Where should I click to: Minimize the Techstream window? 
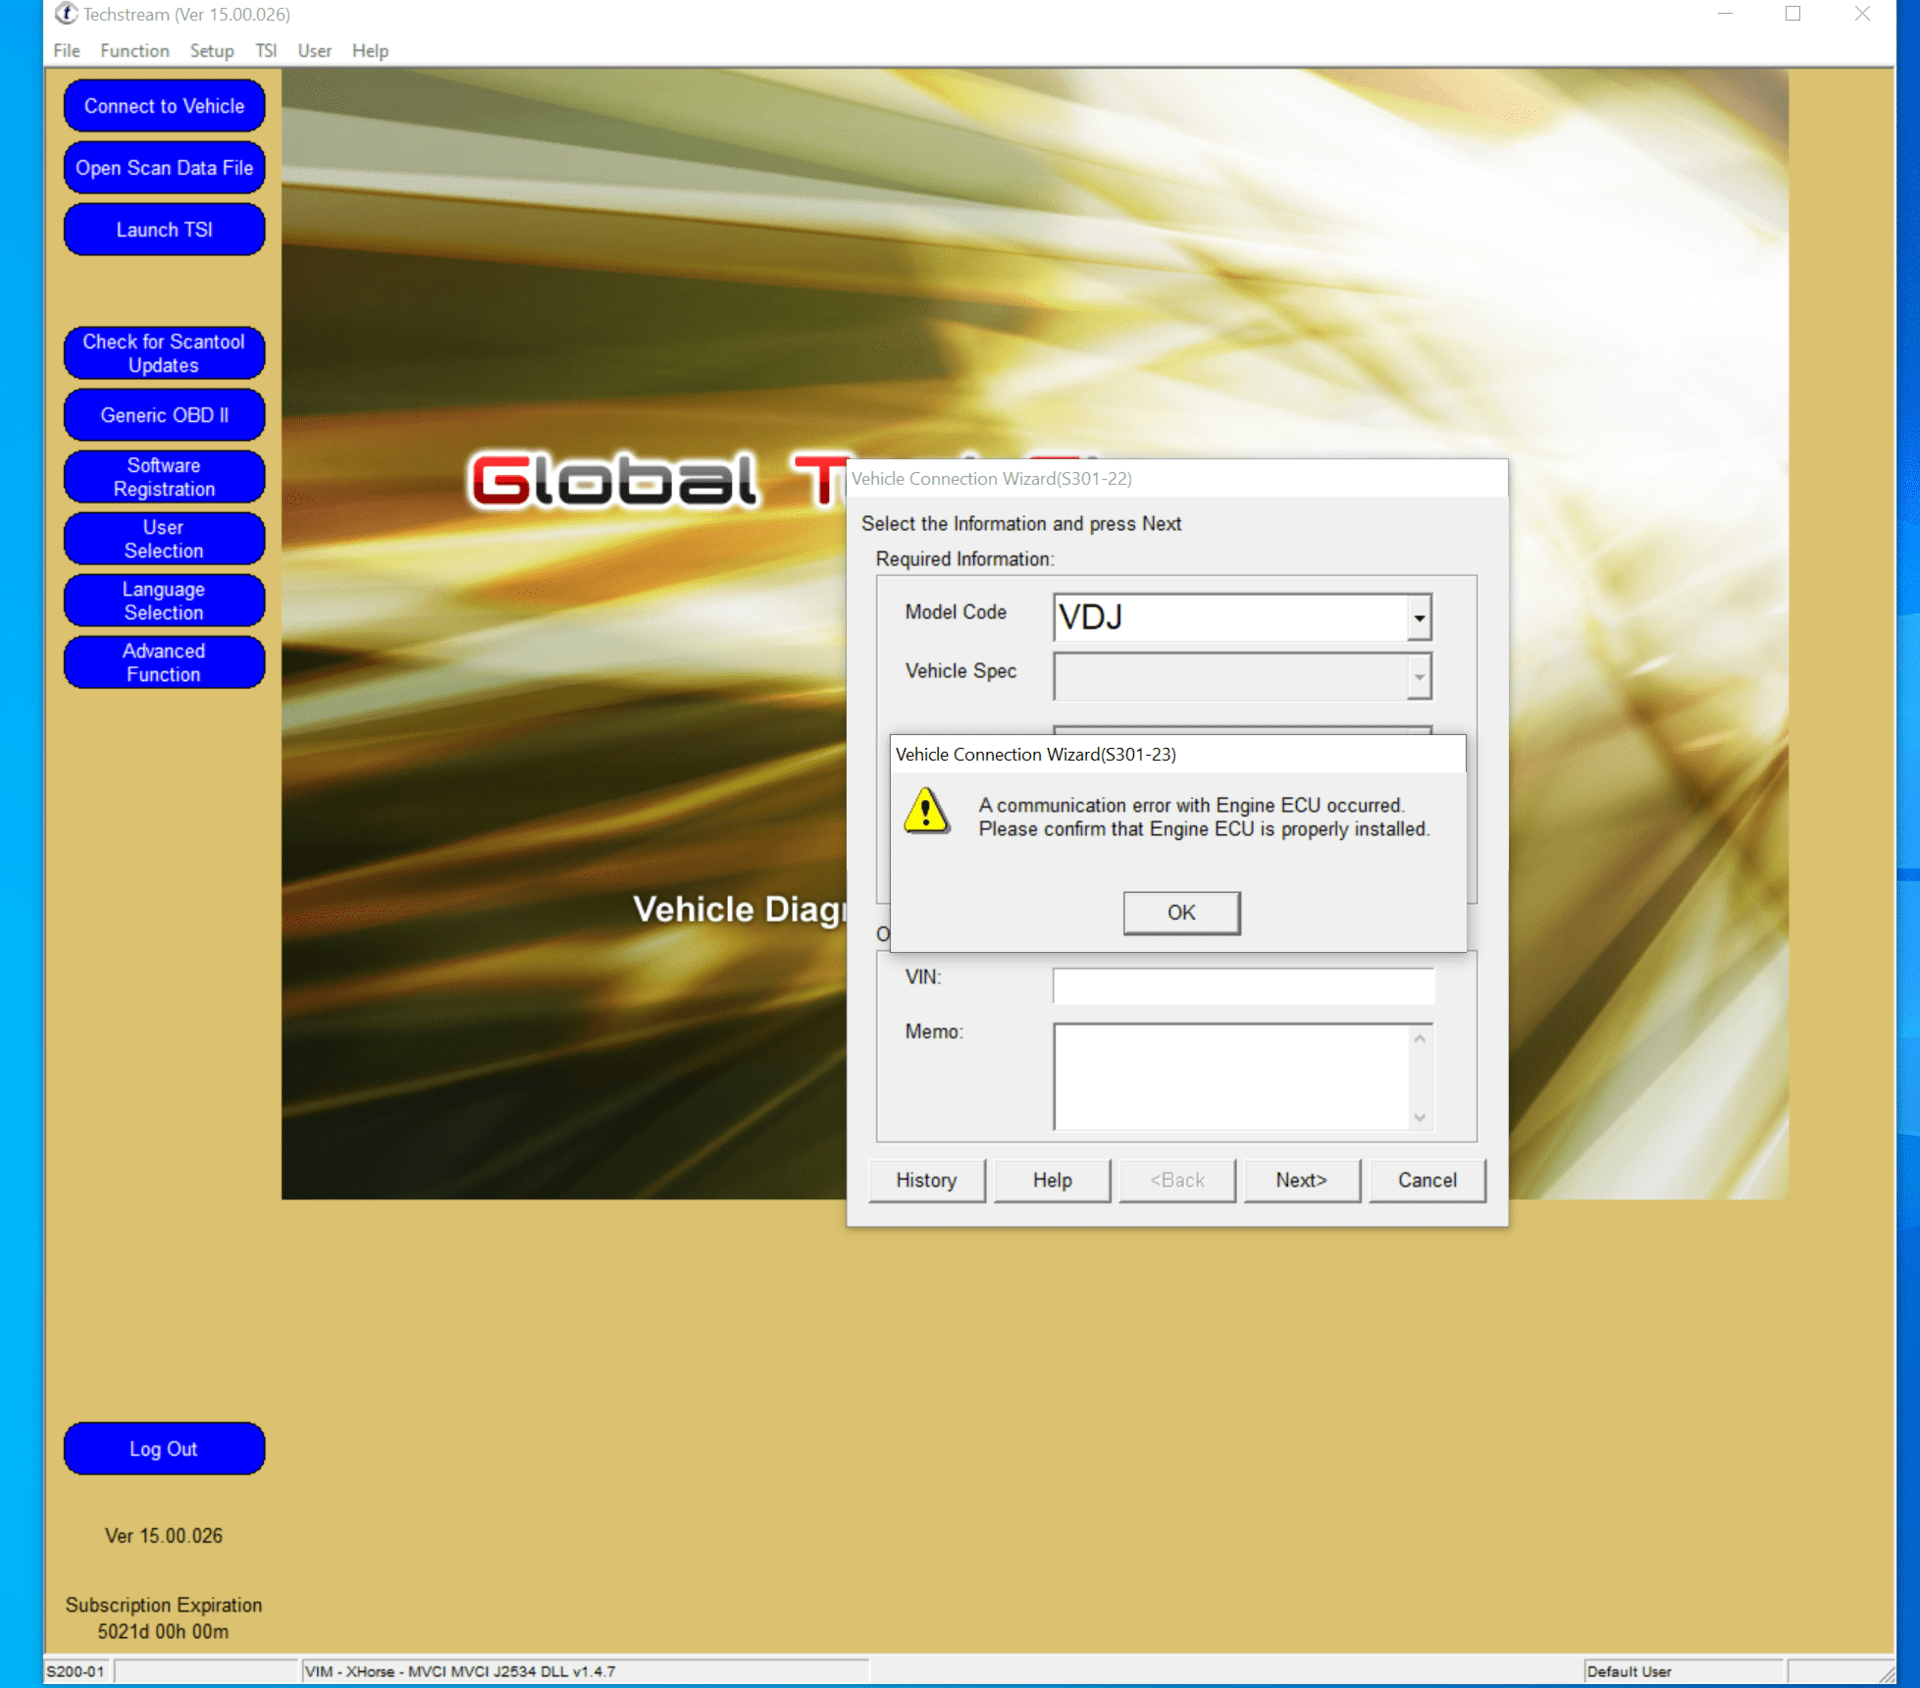click(x=1725, y=14)
